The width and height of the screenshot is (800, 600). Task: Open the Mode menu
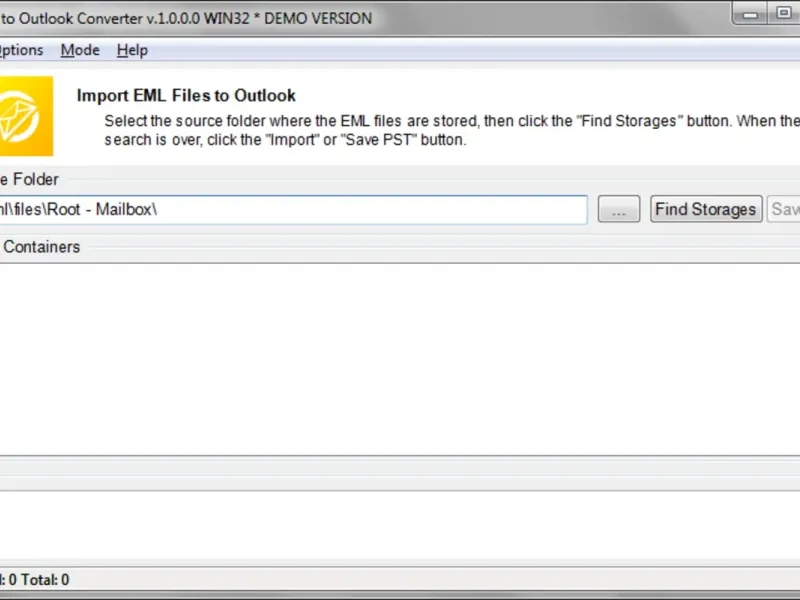(x=80, y=50)
